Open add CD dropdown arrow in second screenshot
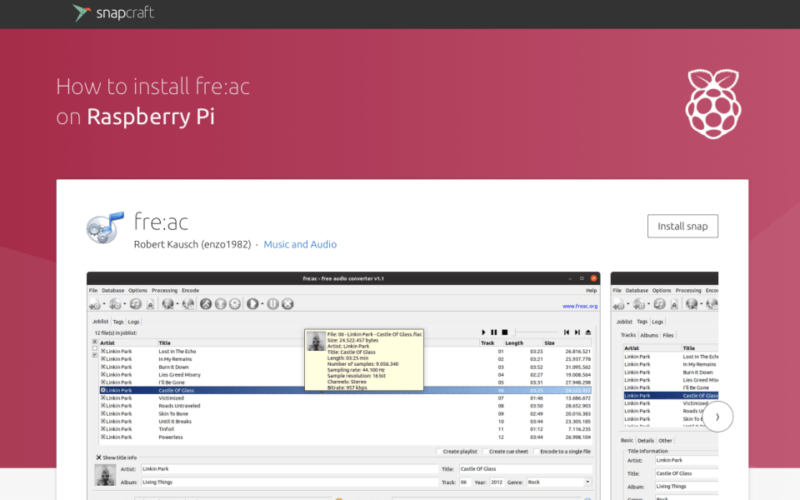This screenshot has height=500, width=800. tap(648, 304)
